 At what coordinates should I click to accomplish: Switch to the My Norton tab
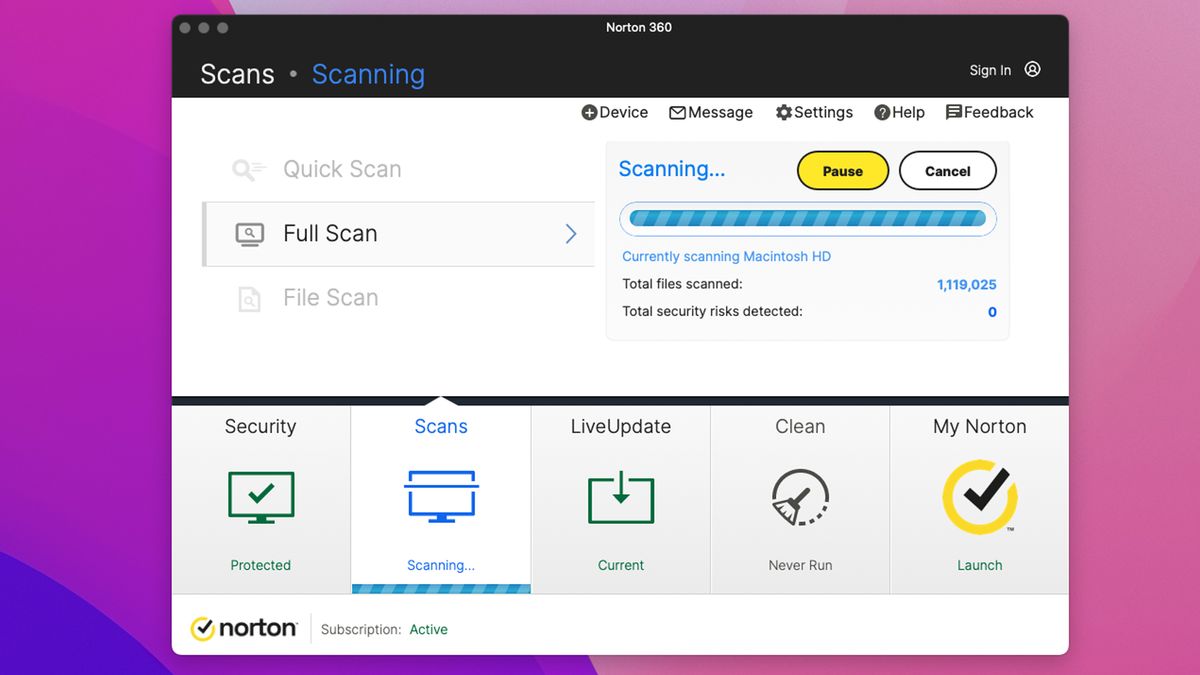click(x=979, y=426)
